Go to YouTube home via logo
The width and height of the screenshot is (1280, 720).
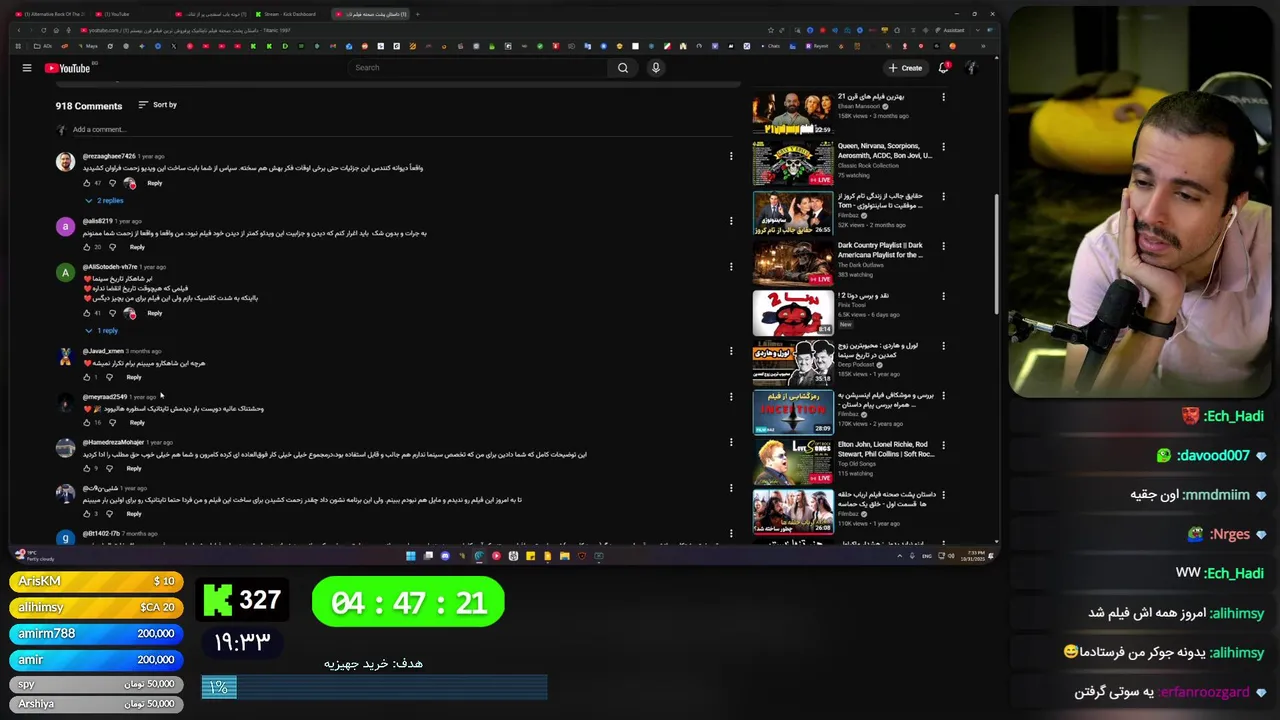pyautogui.click(x=67, y=68)
